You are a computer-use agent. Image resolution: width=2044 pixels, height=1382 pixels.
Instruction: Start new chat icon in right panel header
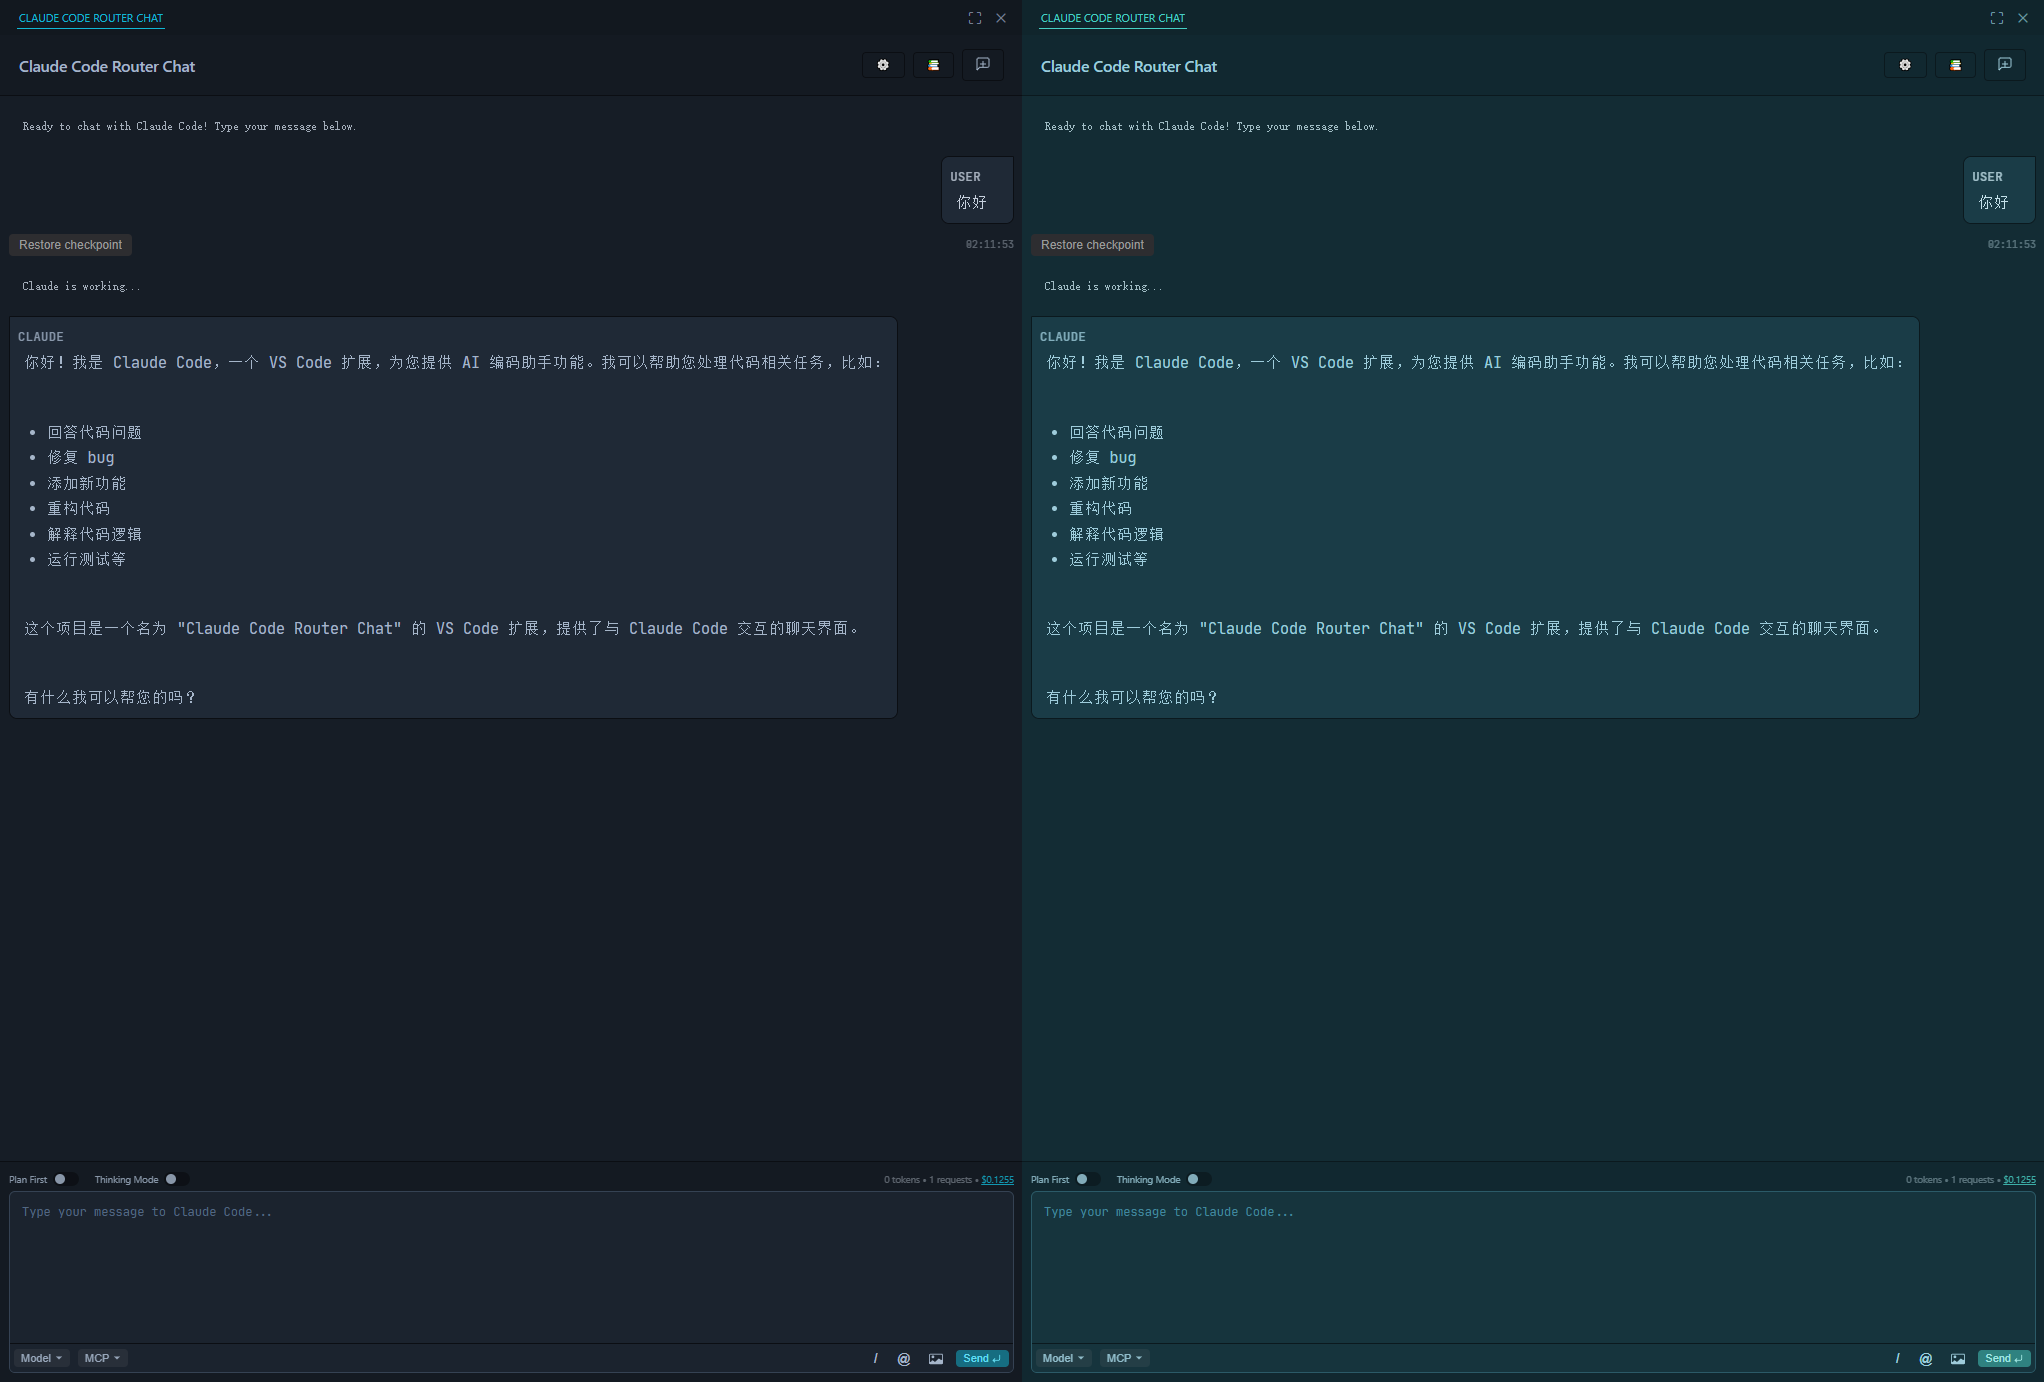pos(2005,65)
